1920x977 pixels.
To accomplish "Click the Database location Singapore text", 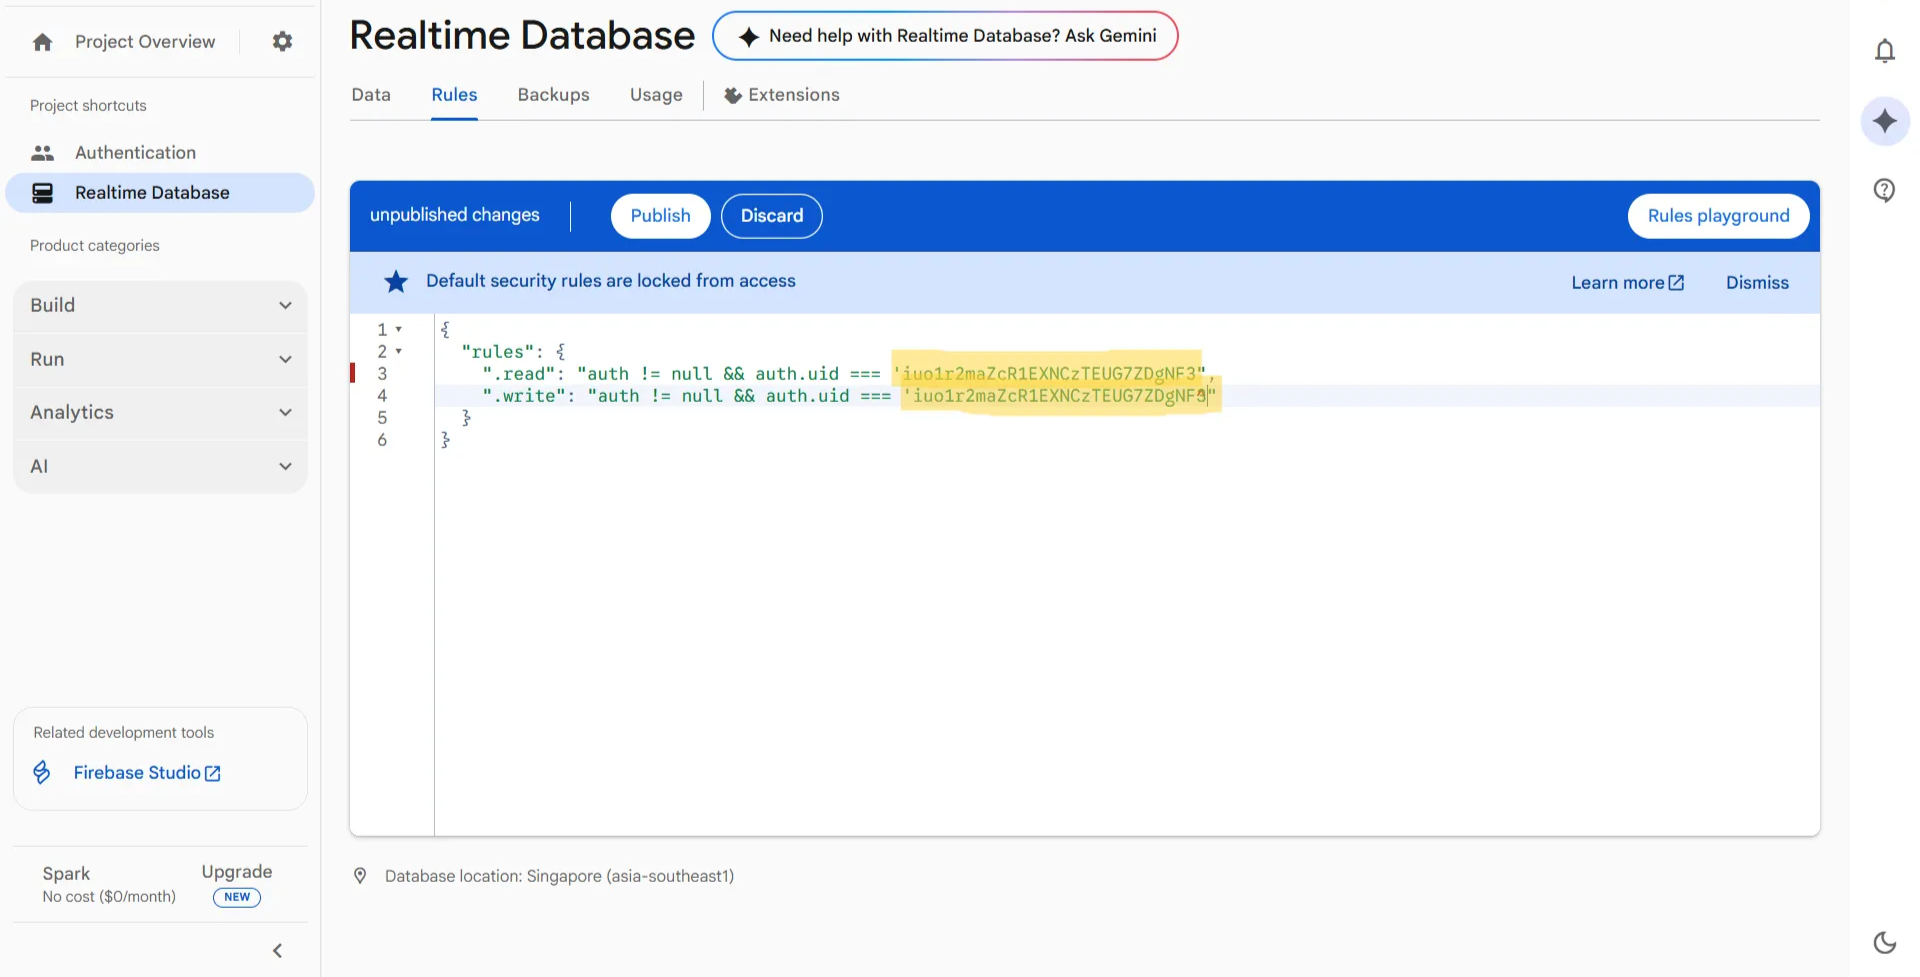I will point(559,876).
